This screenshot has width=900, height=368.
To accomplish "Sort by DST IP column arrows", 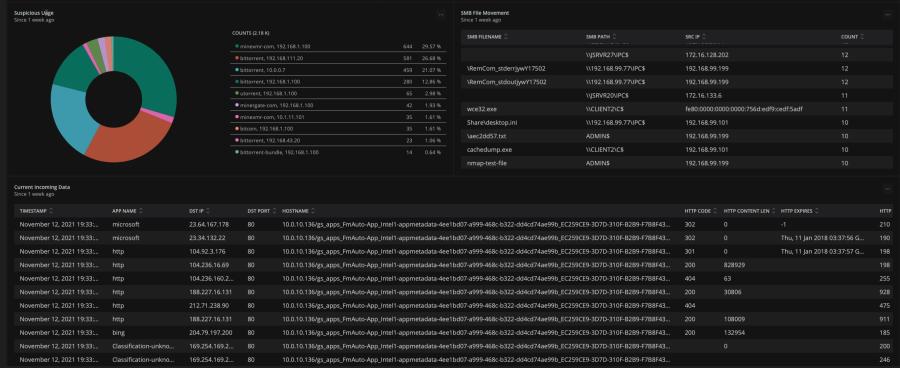I will pos(207,211).
